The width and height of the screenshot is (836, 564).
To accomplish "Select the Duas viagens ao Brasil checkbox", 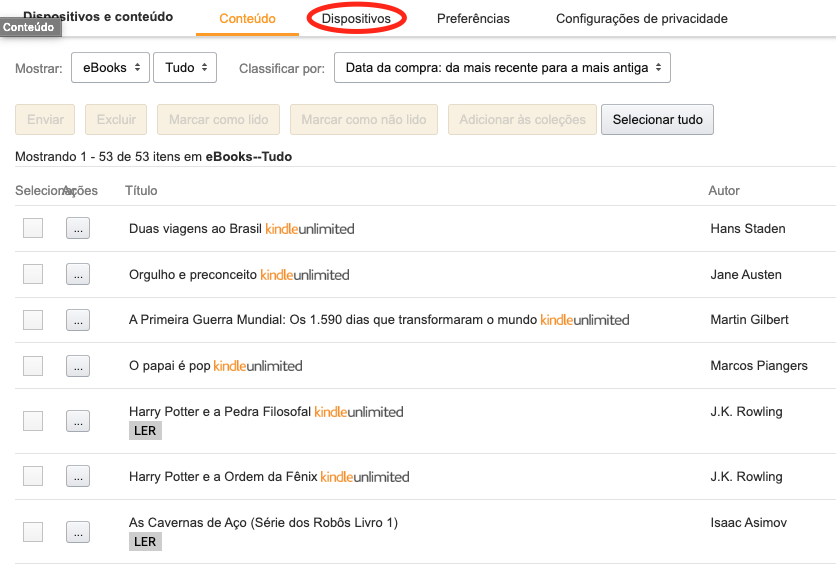I will pyautogui.click(x=33, y=228).
